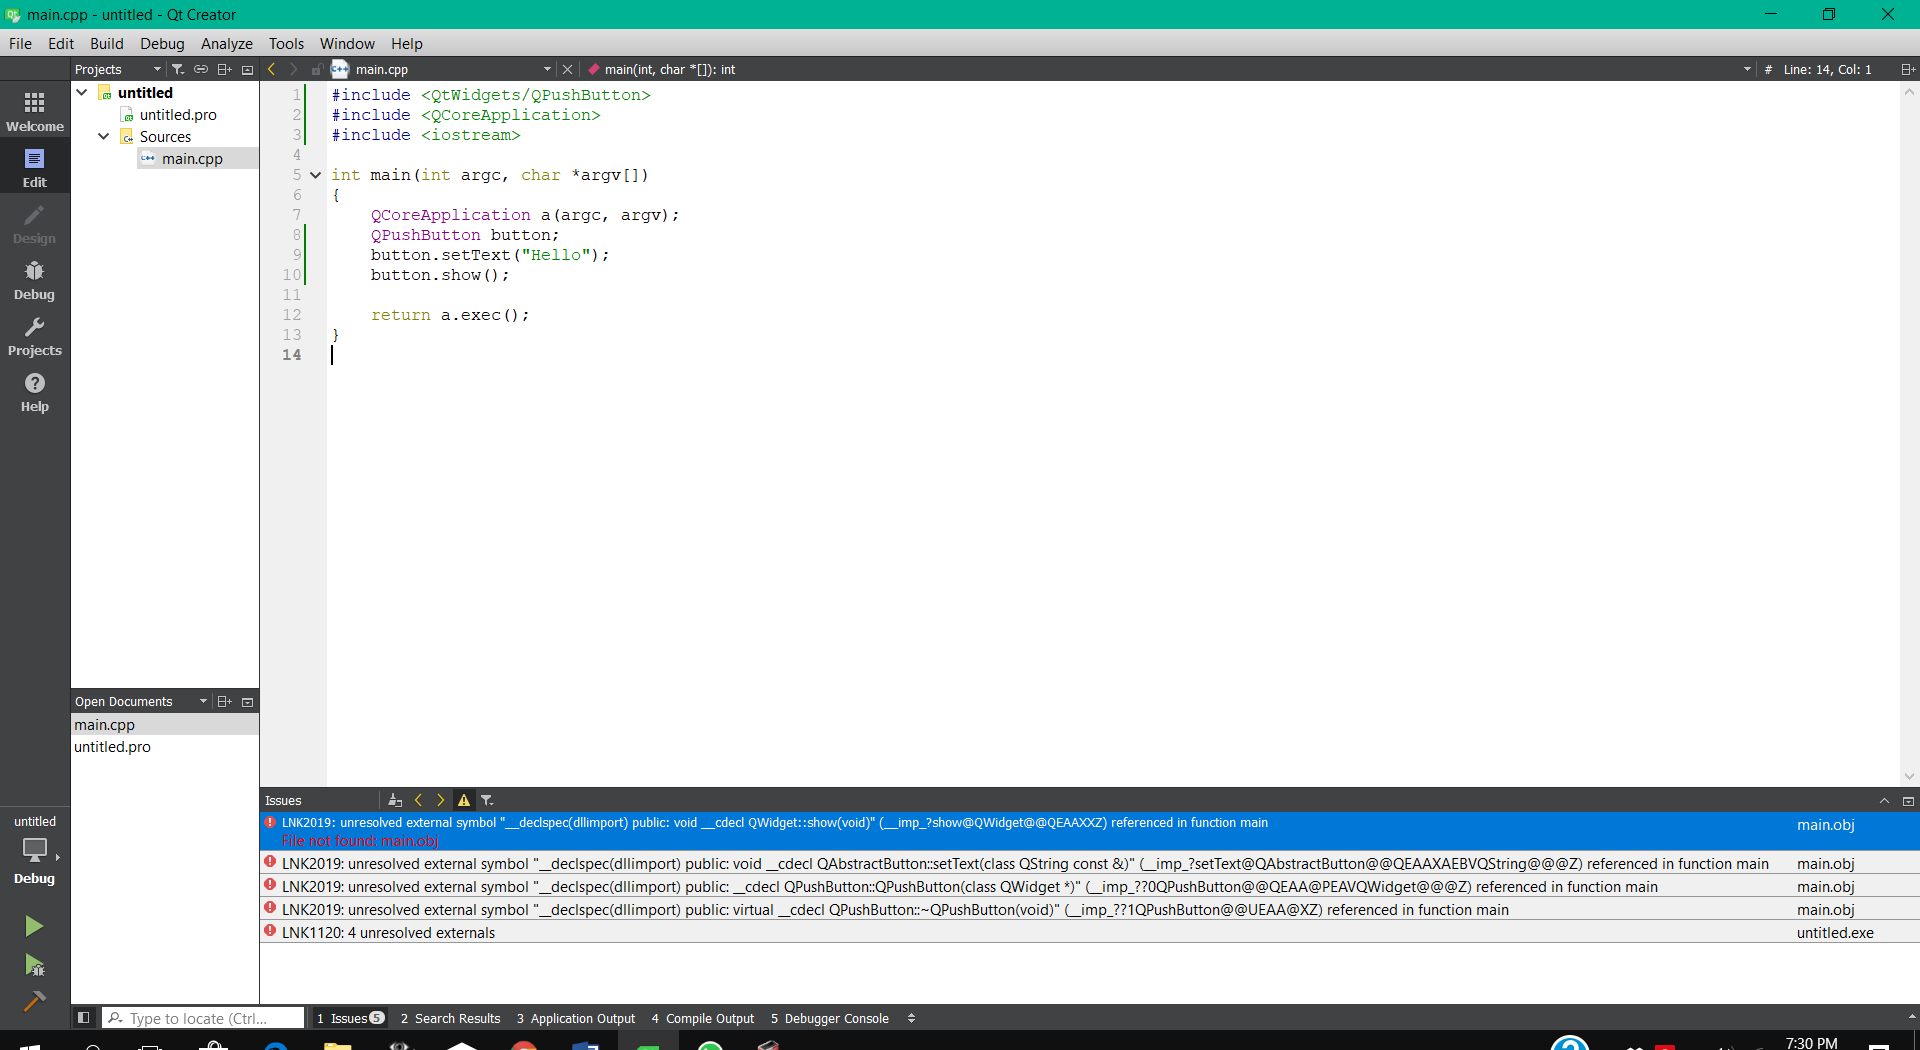Switch to Application Output tab
Image resolution: width=1920 pixels, height=1050 pixels.
pos(576,1018)
